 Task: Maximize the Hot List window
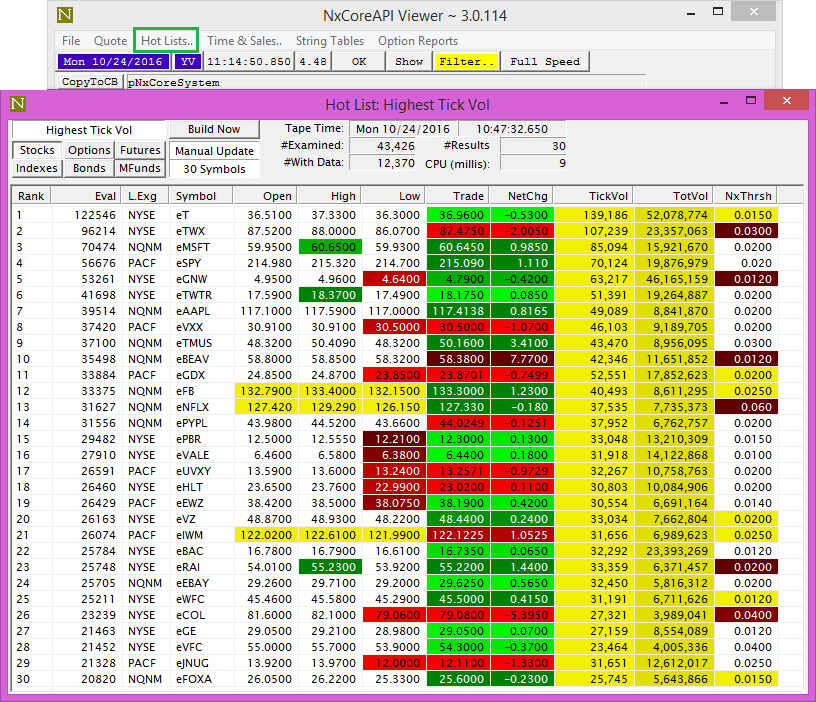point(750,100)
